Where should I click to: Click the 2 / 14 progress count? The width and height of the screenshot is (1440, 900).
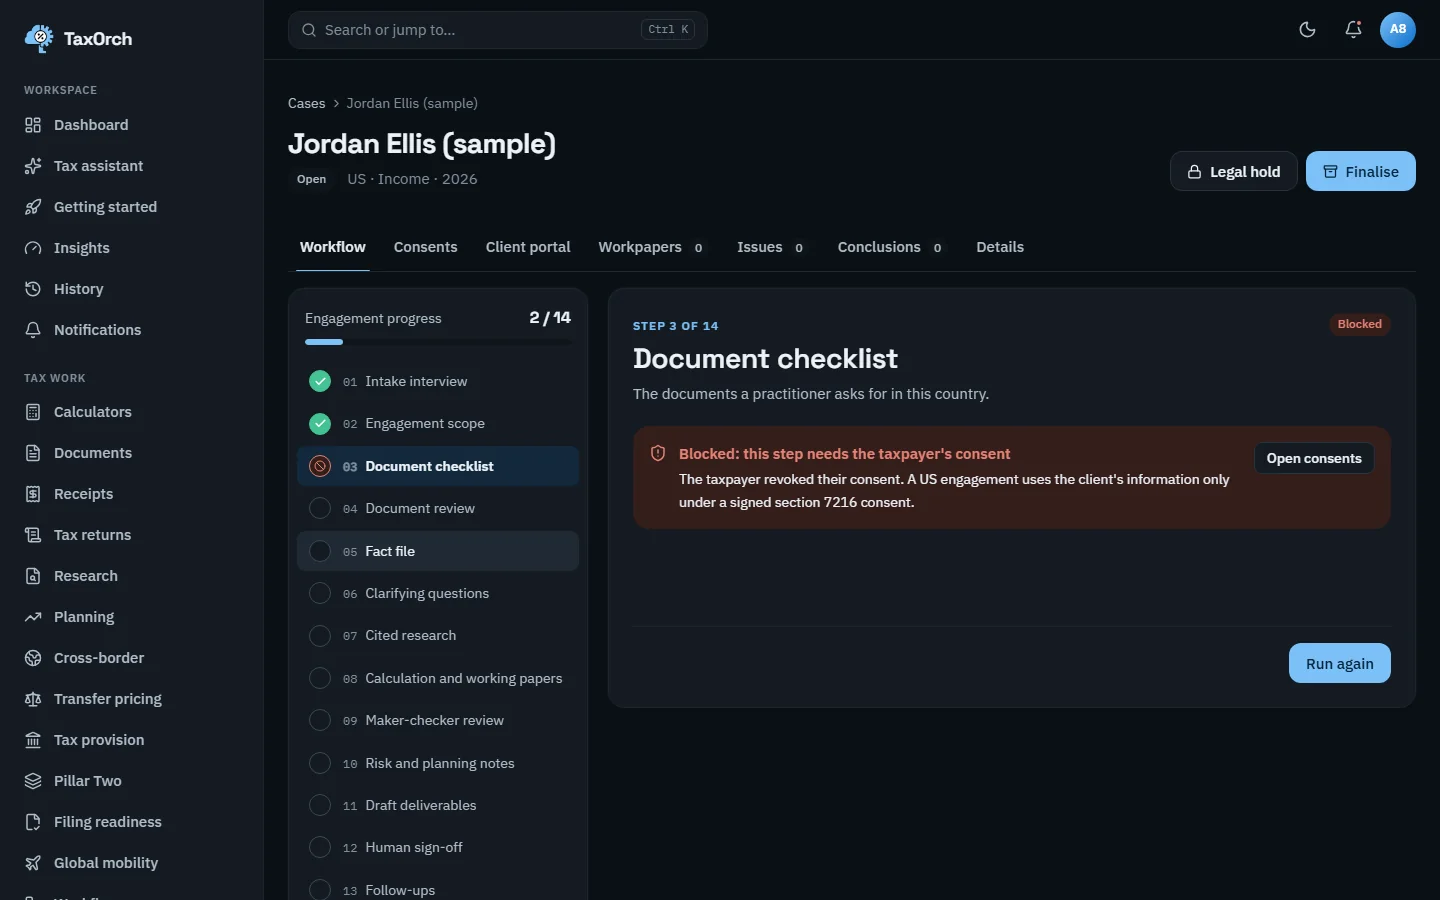click(550, 317)
